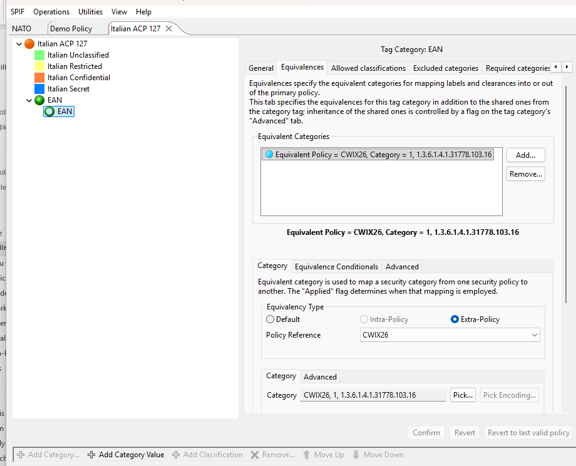Viewport: 576px width, 466px height.
Task: Select the Equivalences tab
Action: click(x=302, y=67)
